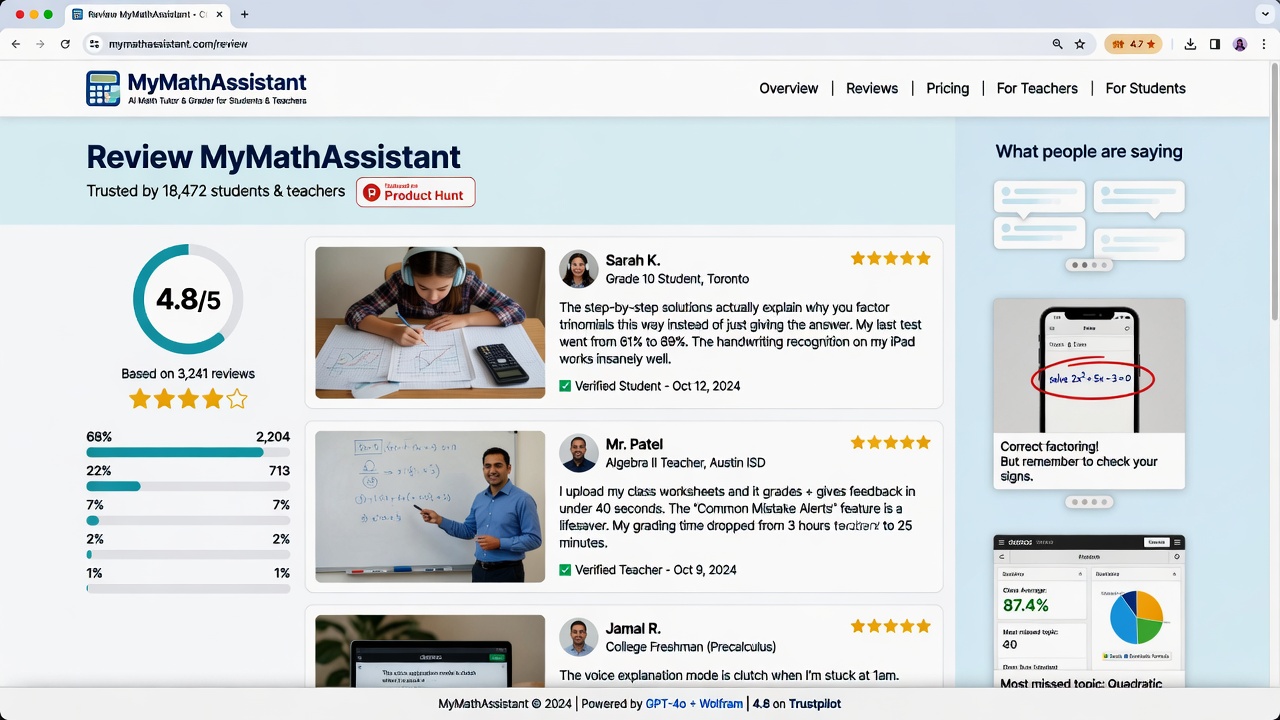This screenshot has height=720, width=1280.
Task: Click the browser forward arrow
Action: [x=40, y=44]
